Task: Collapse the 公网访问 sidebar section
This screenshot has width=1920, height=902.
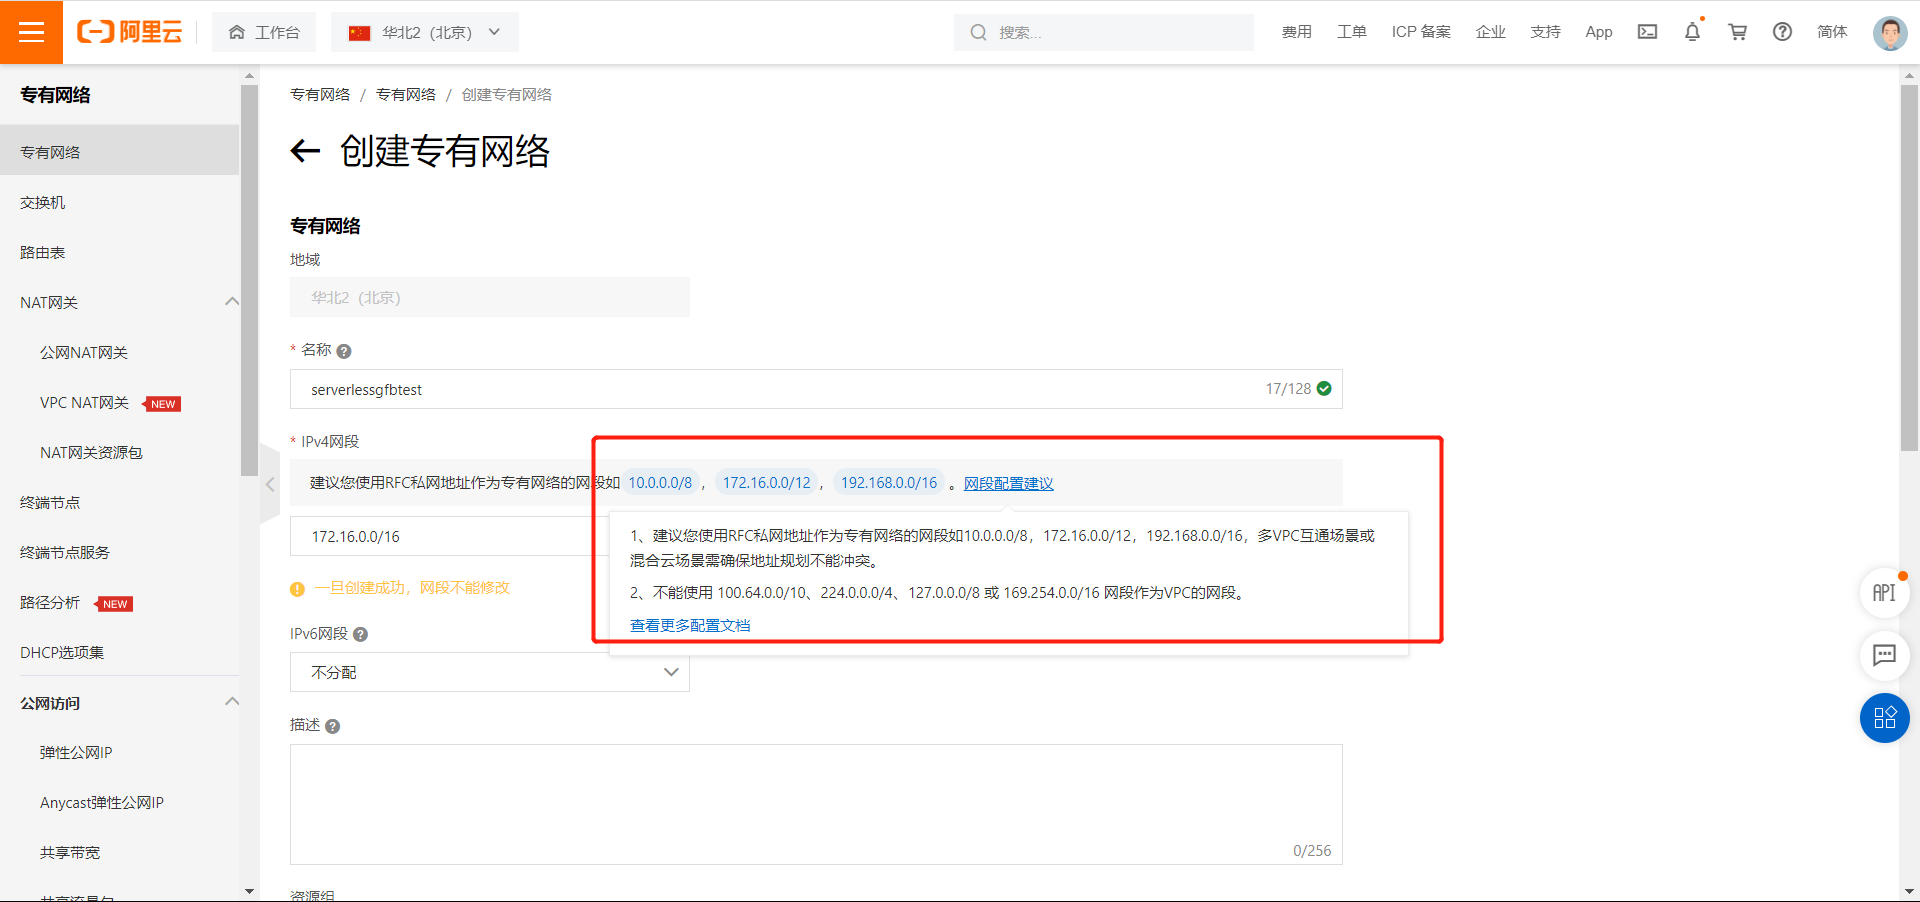Action: [x=231, y=702]
